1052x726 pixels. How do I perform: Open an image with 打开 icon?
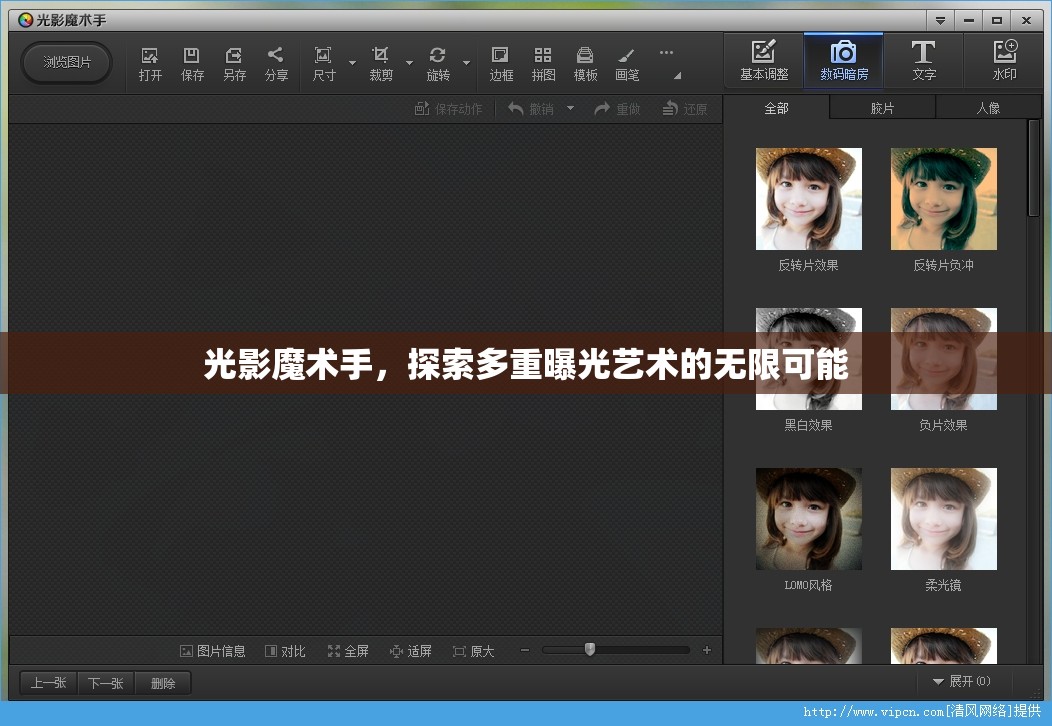pyautogui.click(x=150, y=64)
